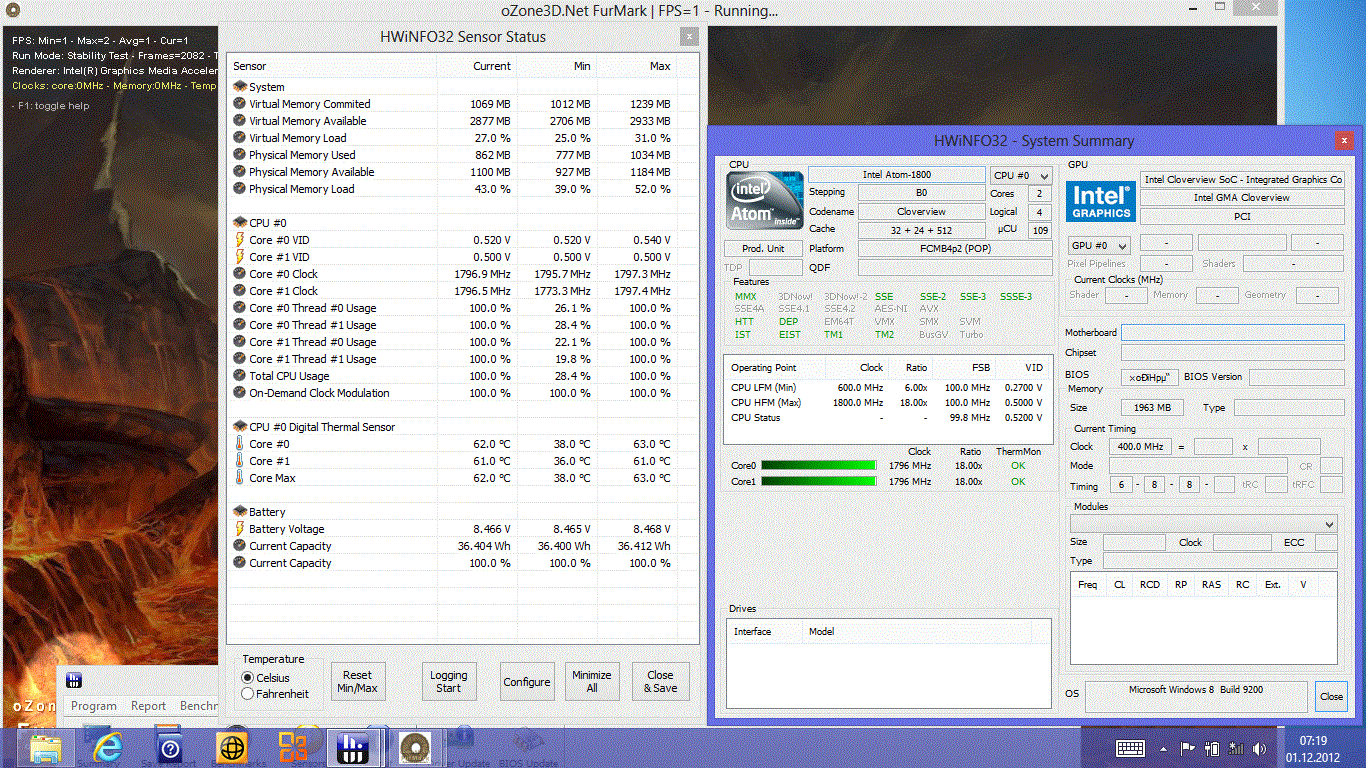Click the thermometer icon for Core #1
The width and height of the screenshot is (1366, 768).
(x=240, y=461)
